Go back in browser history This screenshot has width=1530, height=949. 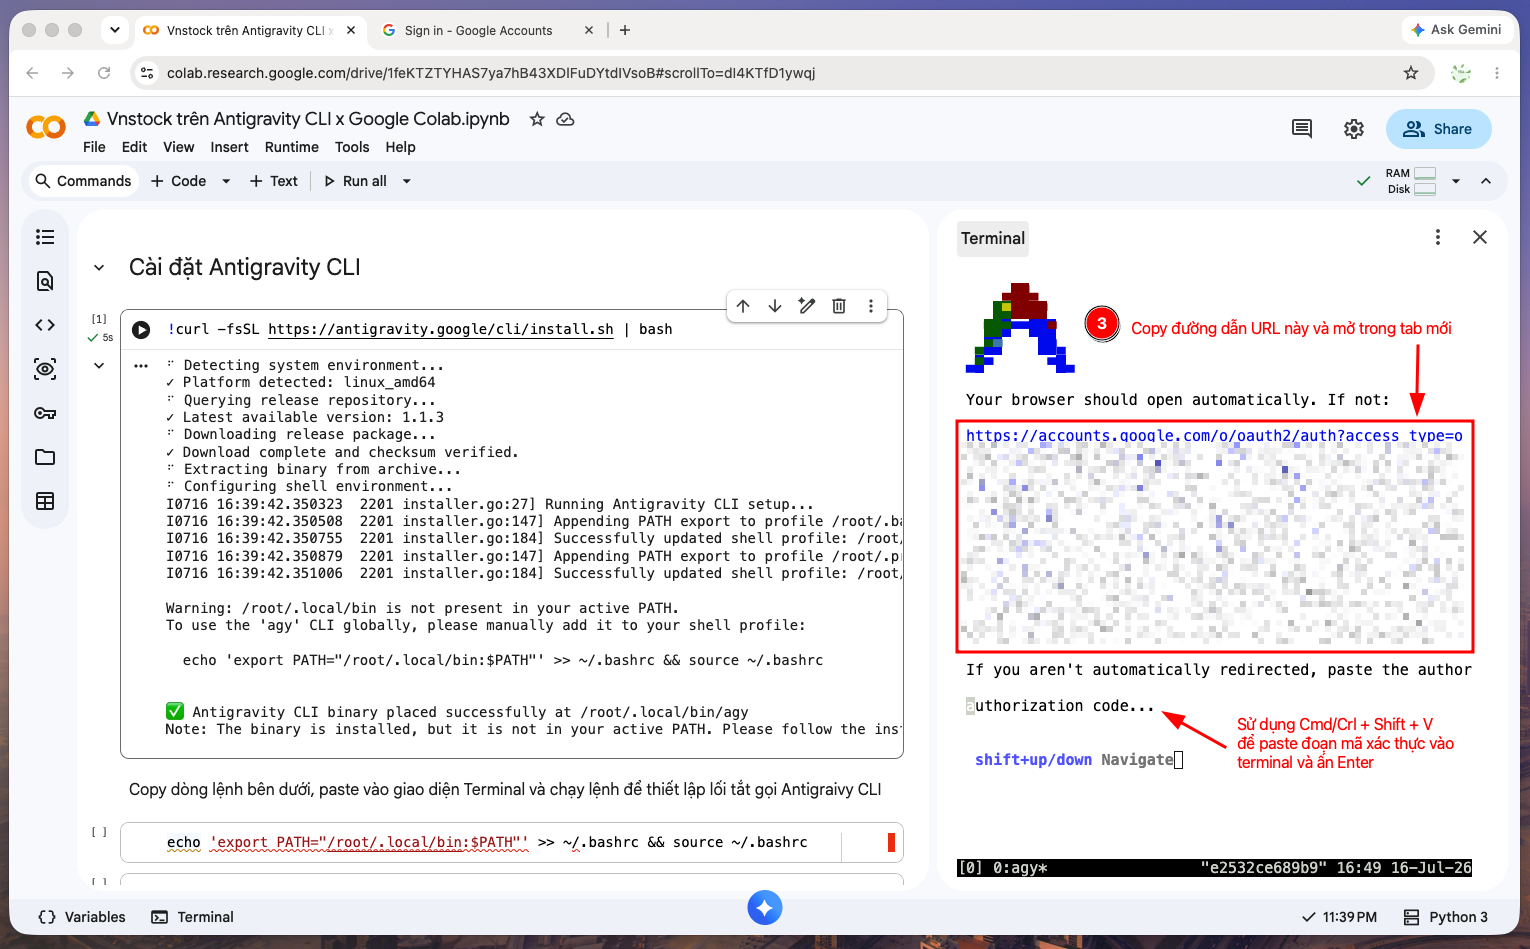pos(32,73)
